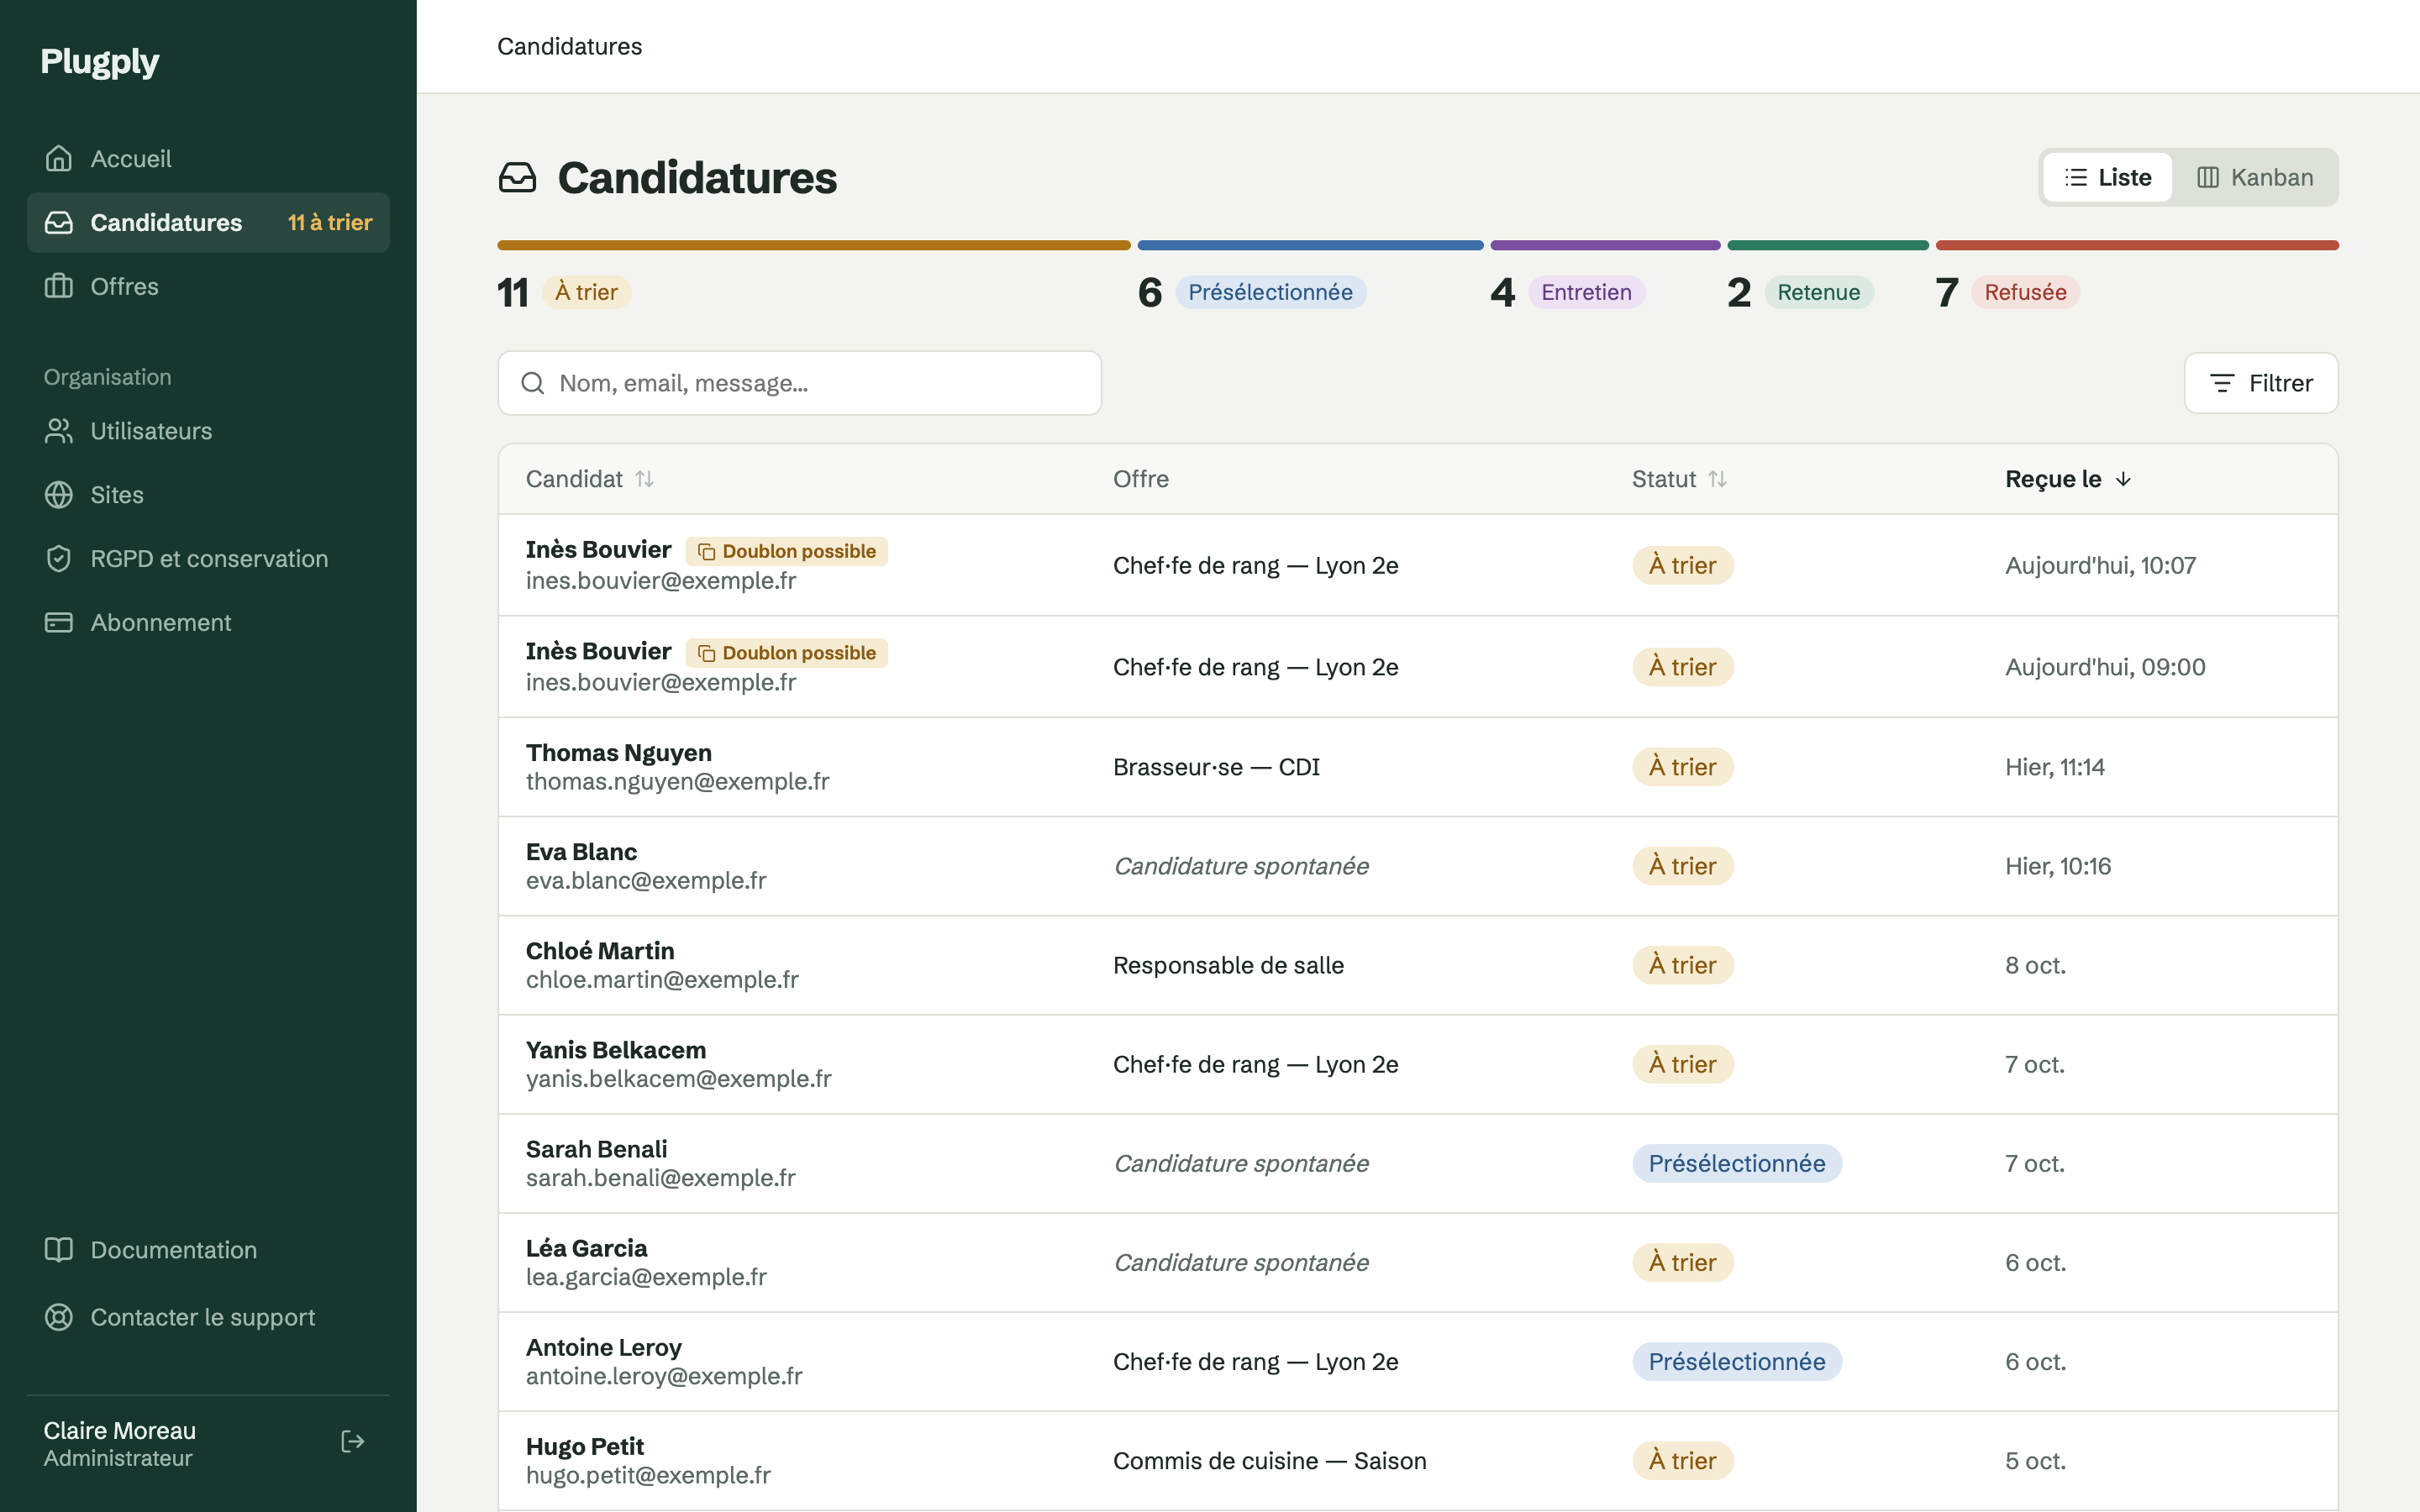The height and width of the screenshot is (1512, 2420).
Task: Click the Offre column header
Action: point(1141,479)
